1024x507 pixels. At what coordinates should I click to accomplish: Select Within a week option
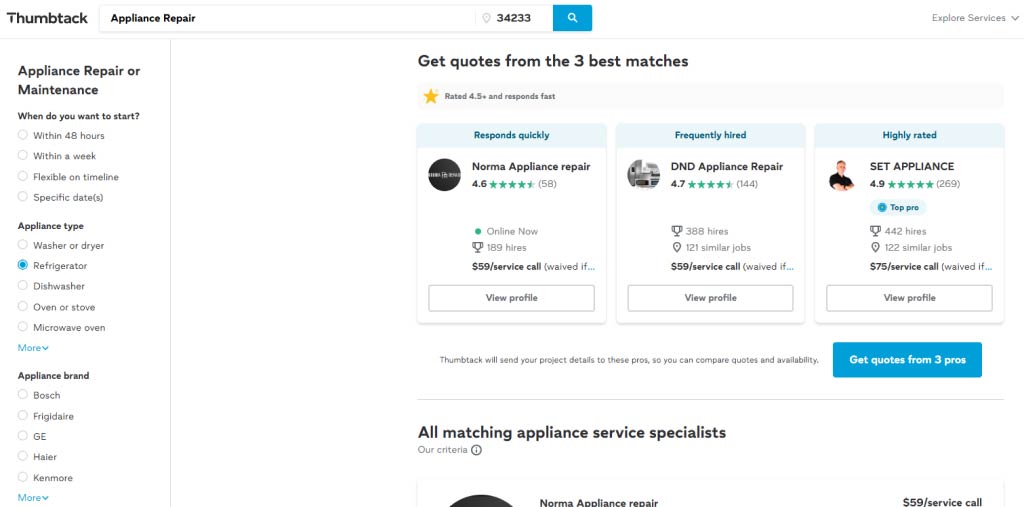point(23,155)
